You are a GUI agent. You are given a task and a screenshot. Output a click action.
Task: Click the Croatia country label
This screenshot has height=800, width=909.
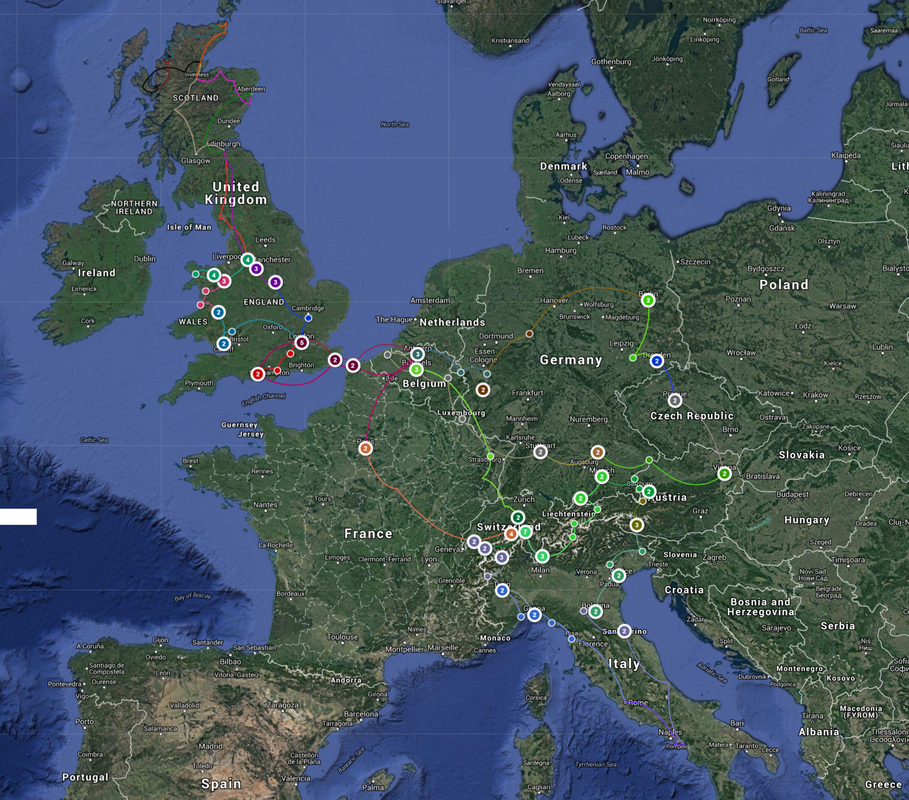coord(684,590)
